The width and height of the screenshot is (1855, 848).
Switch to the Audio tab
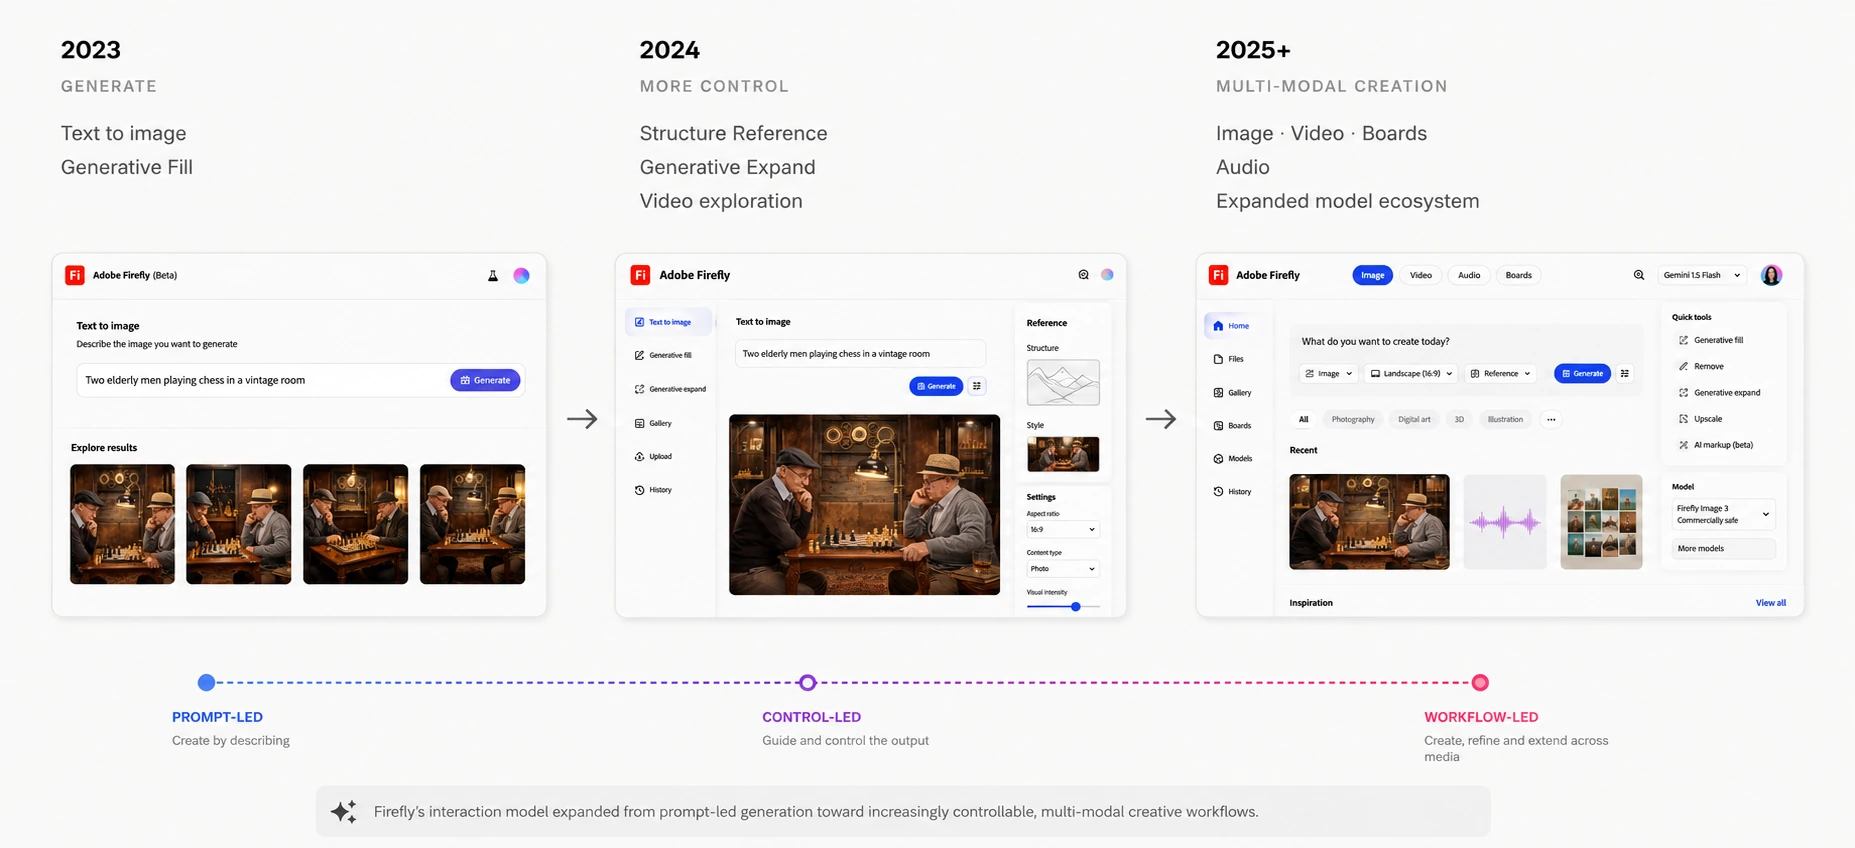tap(1468, 275)
